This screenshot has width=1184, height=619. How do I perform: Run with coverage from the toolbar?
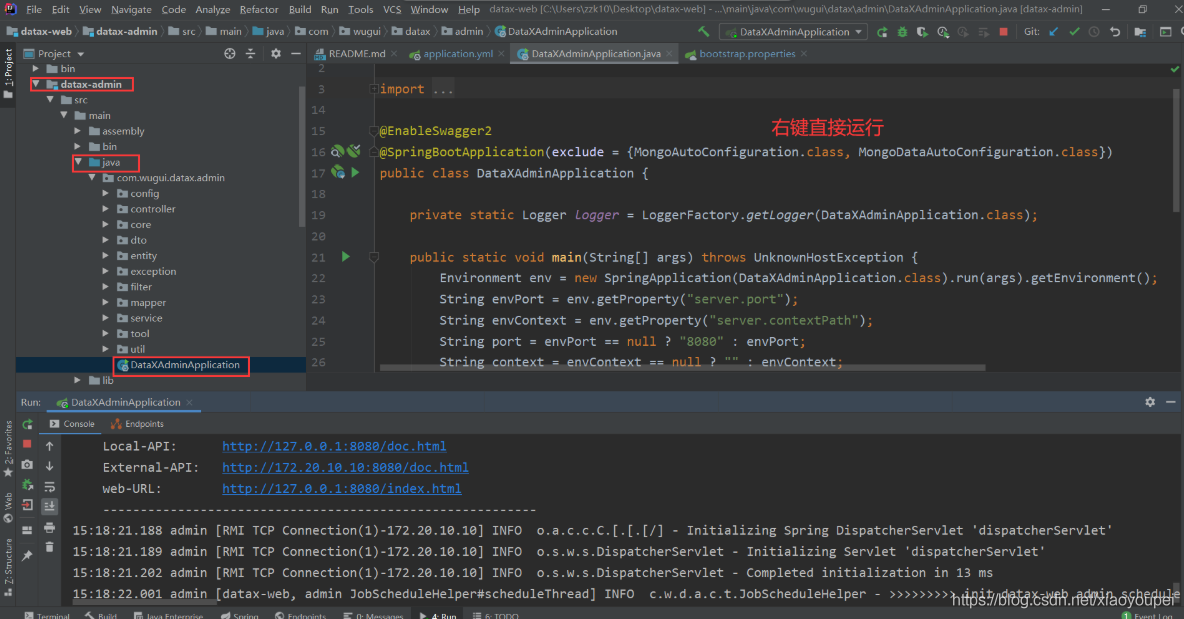[x=922, y=32]
